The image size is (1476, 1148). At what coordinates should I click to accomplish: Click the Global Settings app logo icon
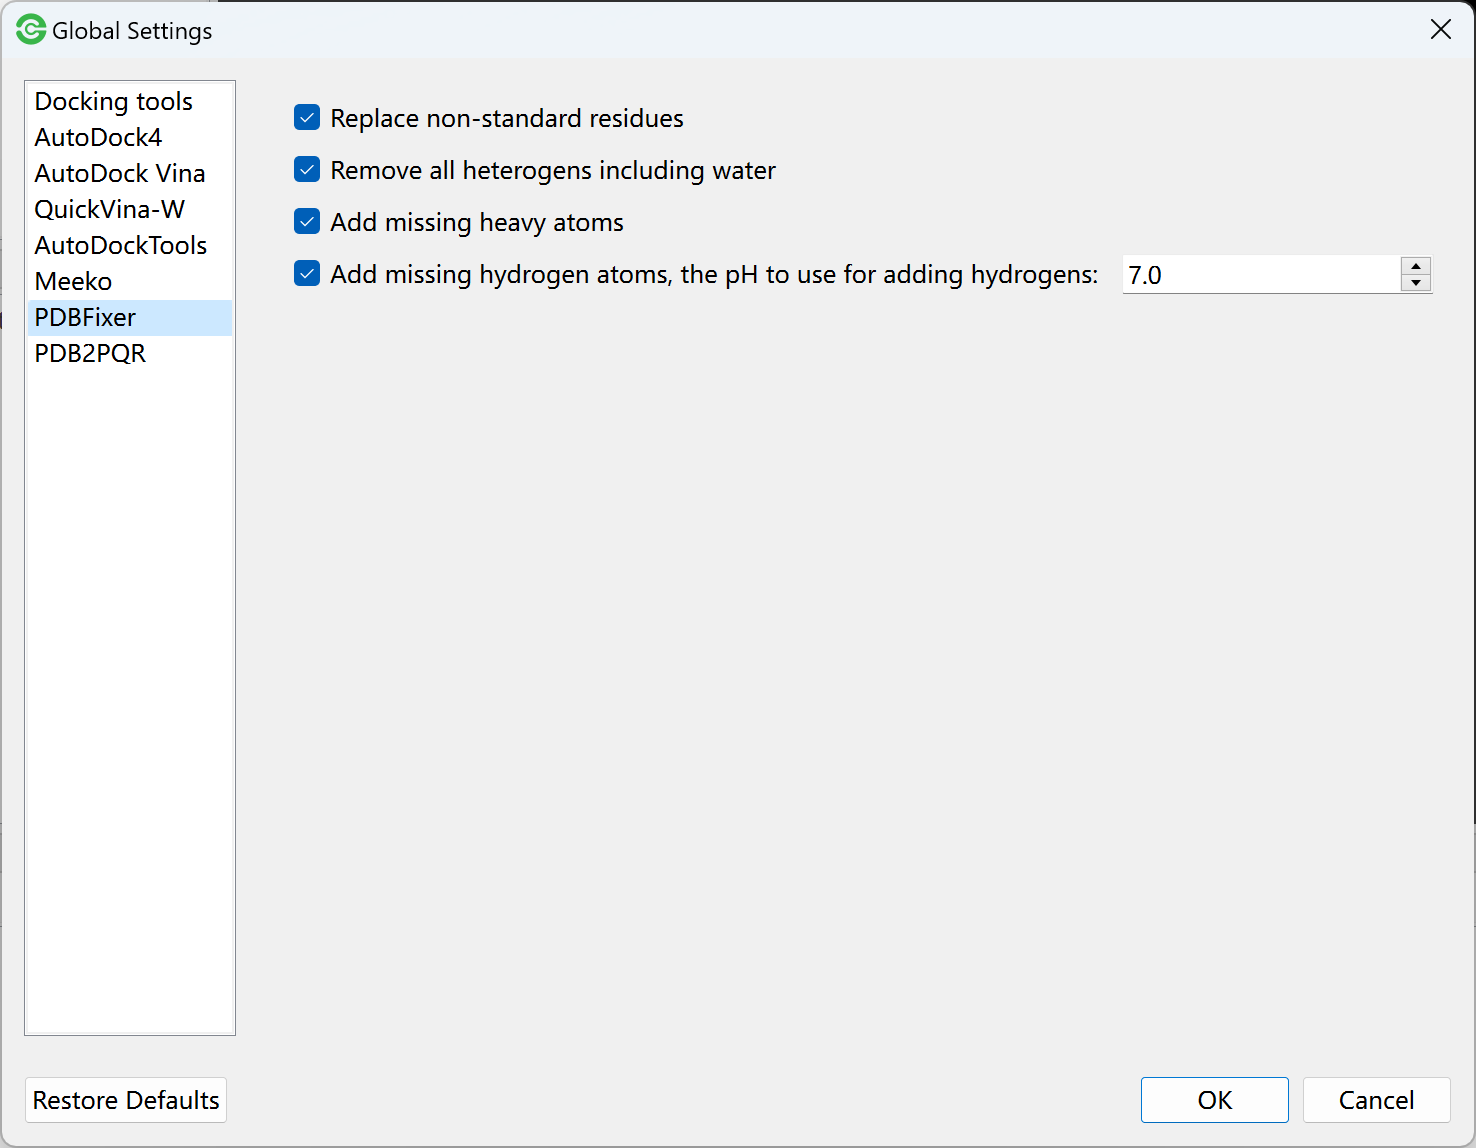coord(30,30)
